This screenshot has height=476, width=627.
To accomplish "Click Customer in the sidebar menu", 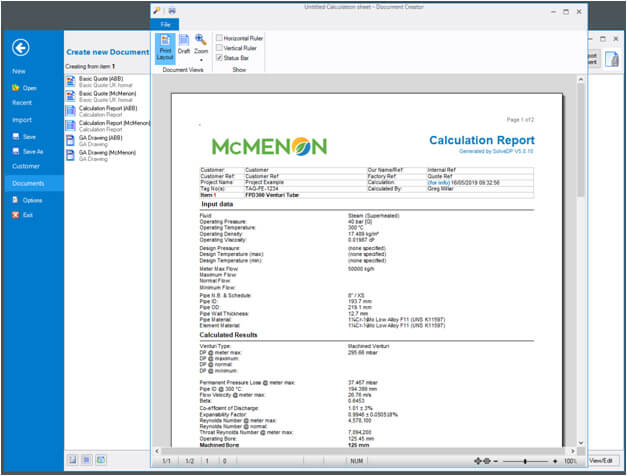I will pos(26,166).
